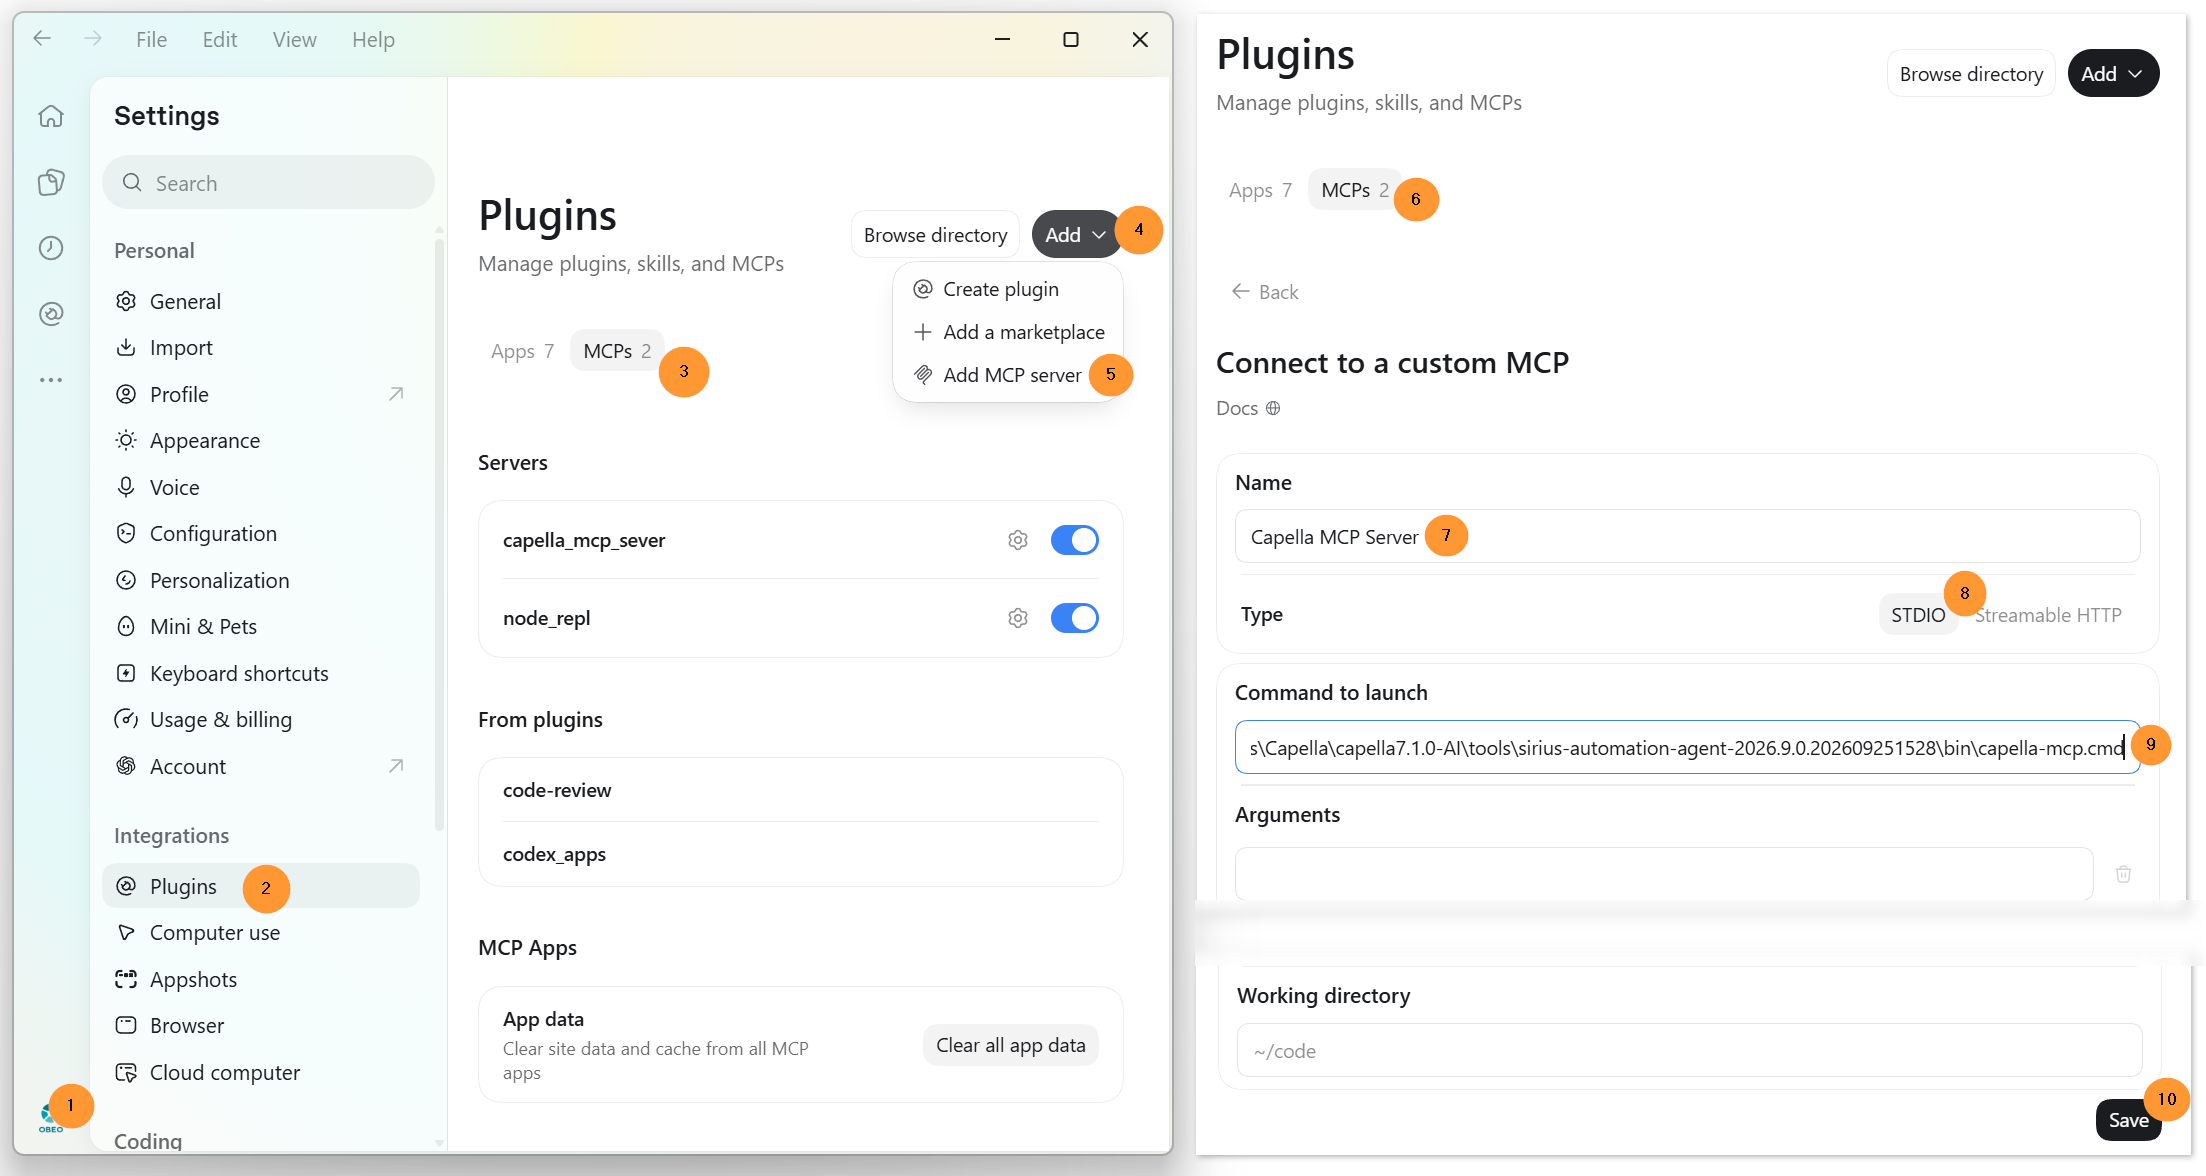This screenshot has width=2206, height=1176.
Task: Open the Home icon in left rail
Action: coord(51,116)
